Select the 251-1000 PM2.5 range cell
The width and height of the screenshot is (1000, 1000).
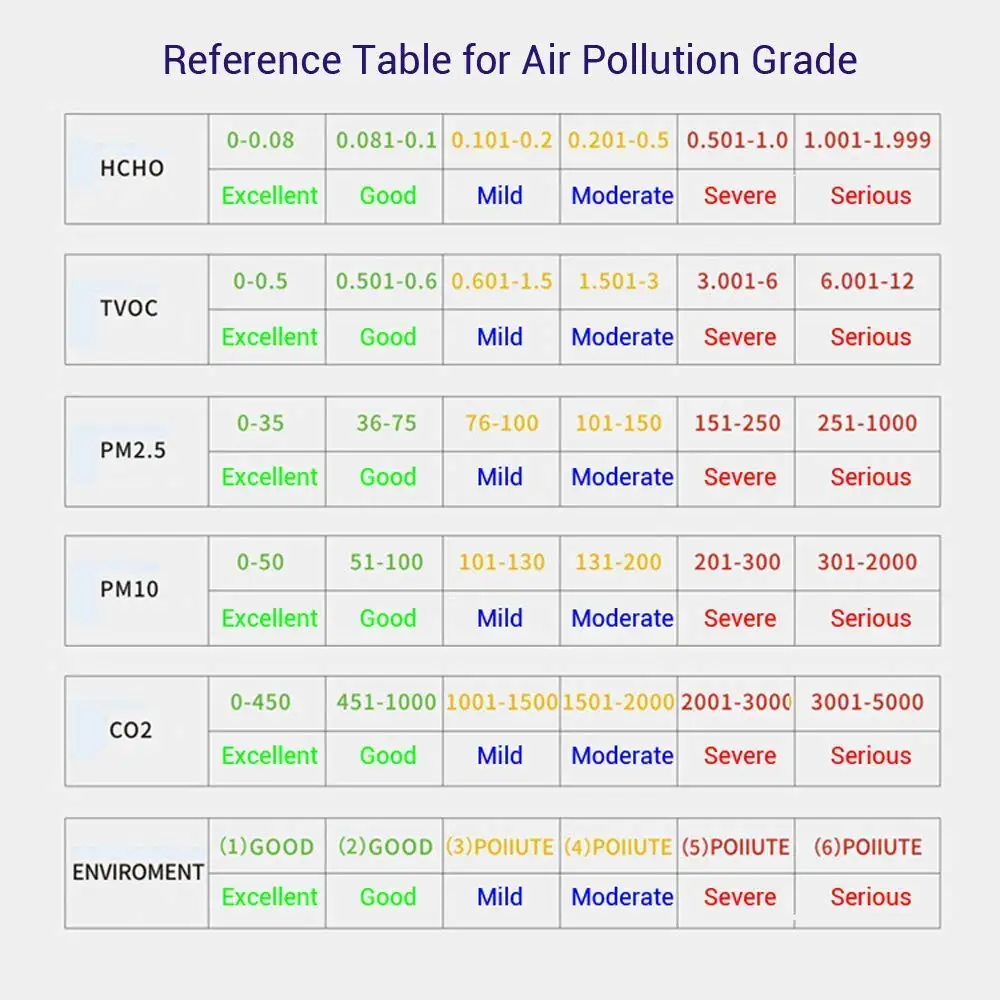click(867, 423)
